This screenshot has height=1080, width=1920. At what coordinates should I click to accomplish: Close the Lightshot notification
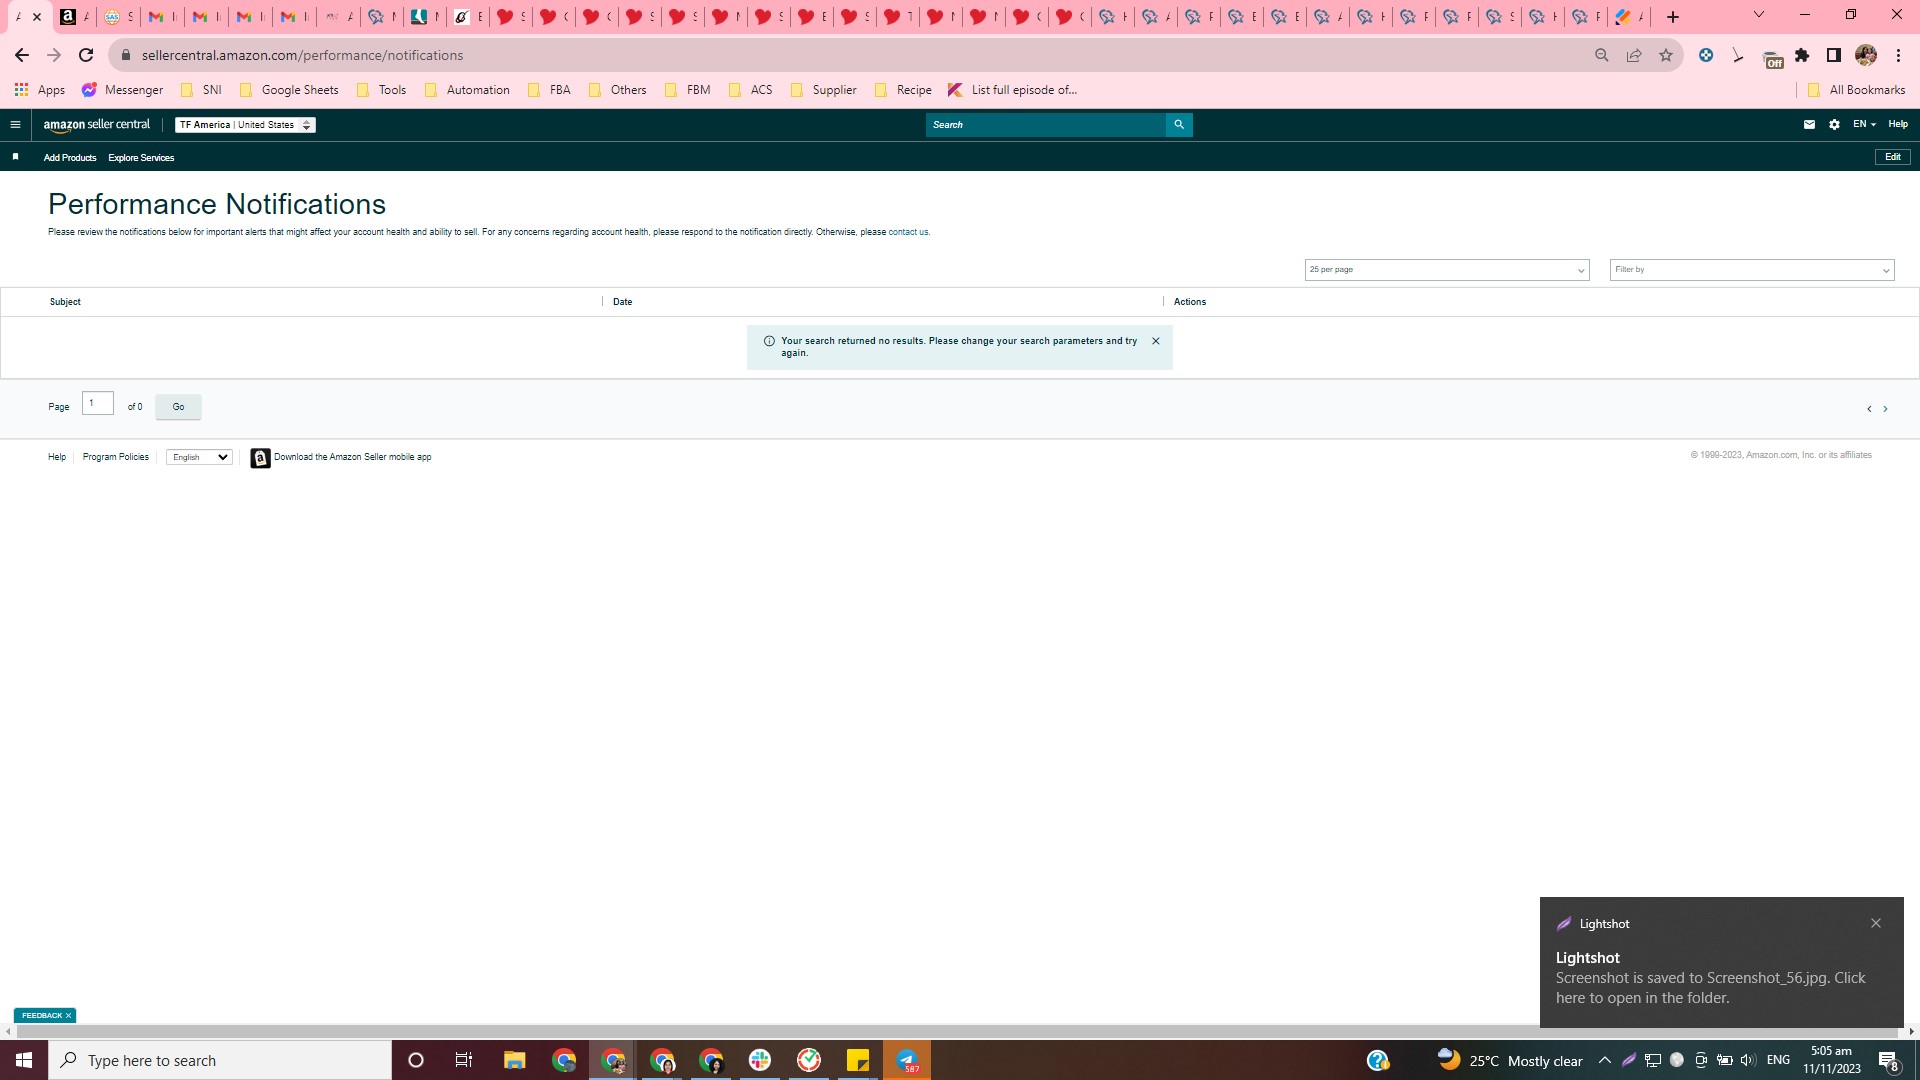[x=1876, y=923]
